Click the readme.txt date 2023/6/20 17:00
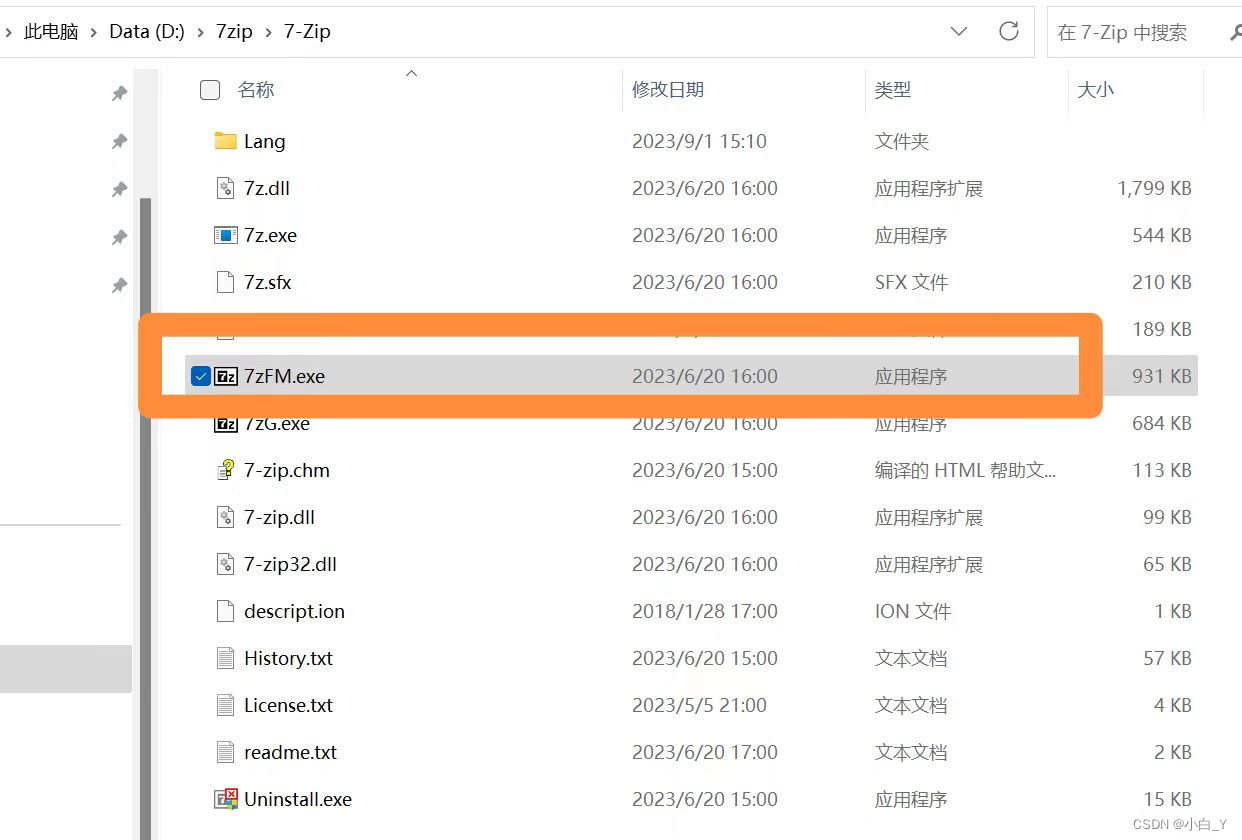Viewport: 1242px width, 840px height. (x=704, y=752)
